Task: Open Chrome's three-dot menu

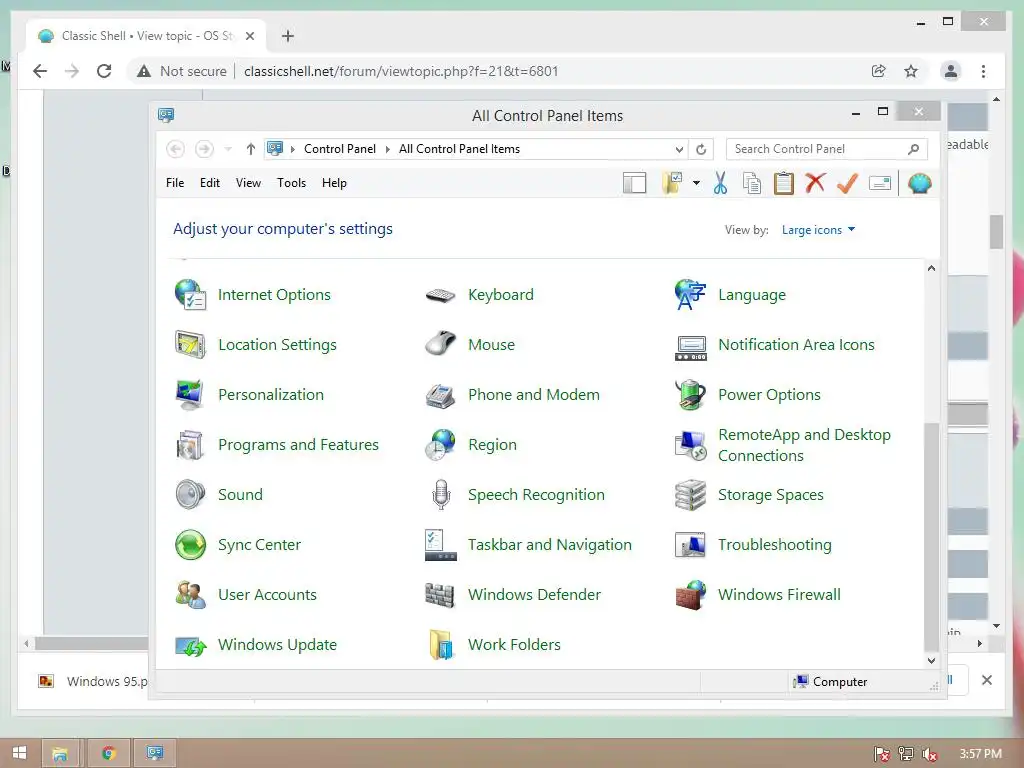Action: (984, 71)
